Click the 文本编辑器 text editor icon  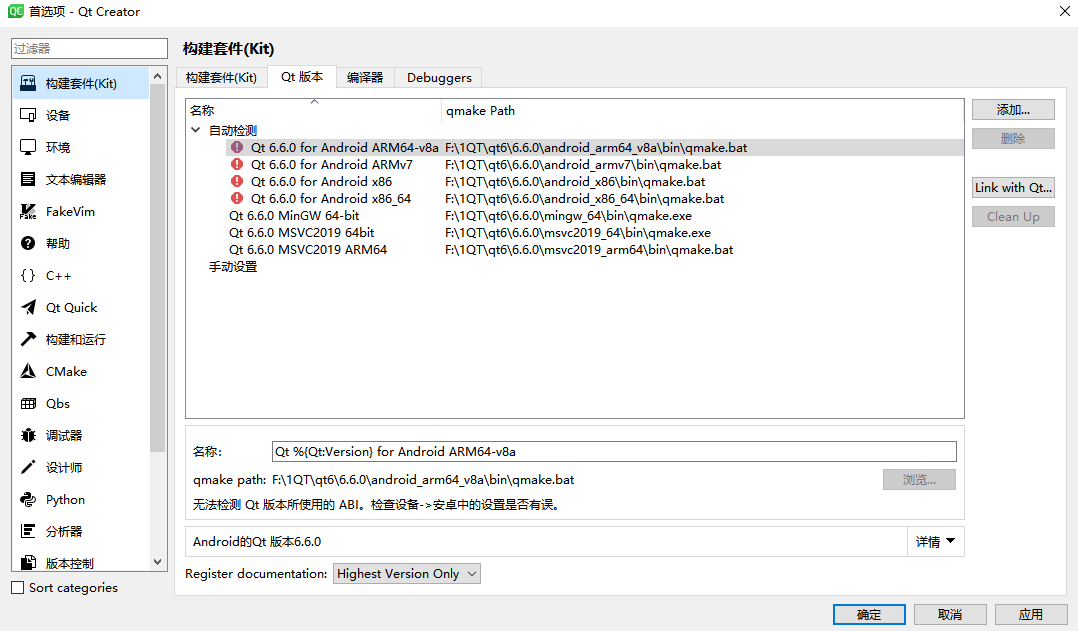click(x=28, y=179)
